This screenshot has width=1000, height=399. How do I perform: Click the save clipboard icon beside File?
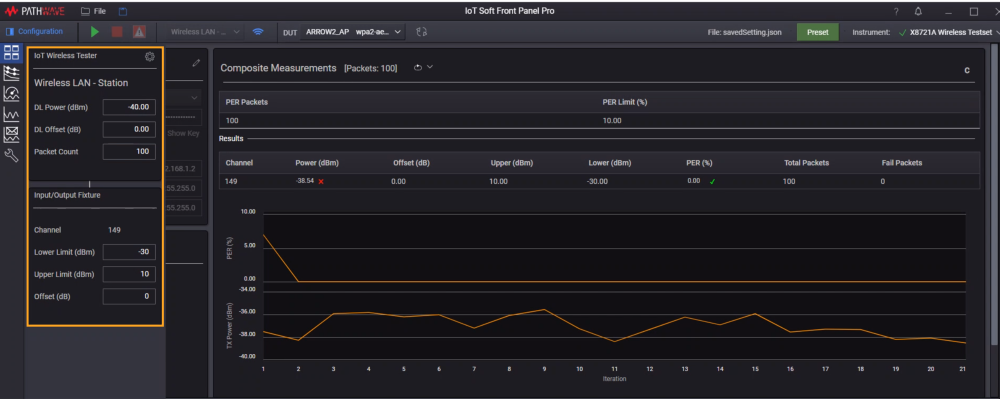coord(123,11)
